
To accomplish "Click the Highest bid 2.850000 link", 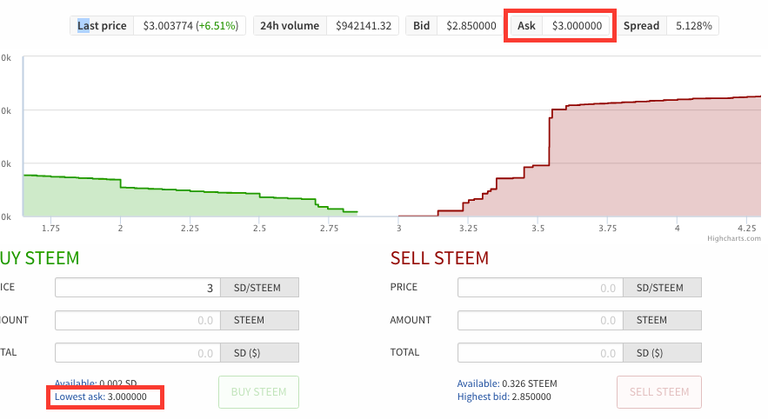I will pos(504,396).
